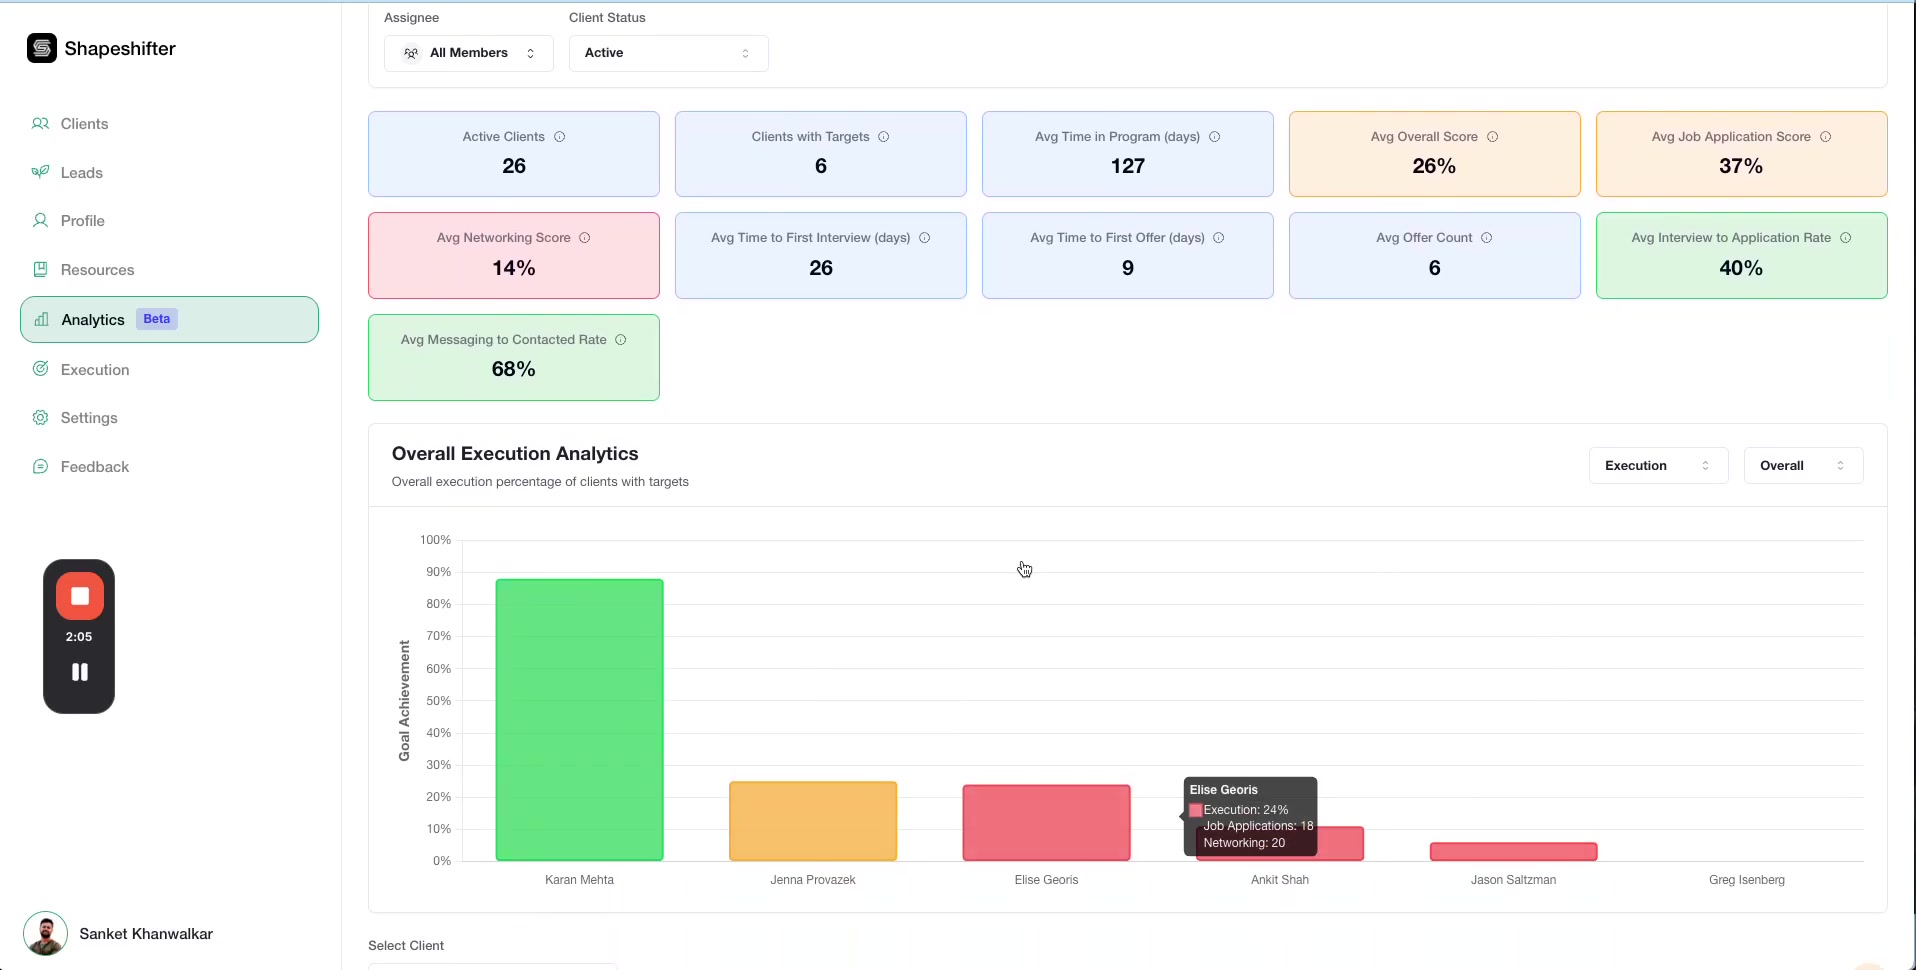Open the Overall view dropdown
The height and width of the screenshot is (970, 1916).
1801,465
